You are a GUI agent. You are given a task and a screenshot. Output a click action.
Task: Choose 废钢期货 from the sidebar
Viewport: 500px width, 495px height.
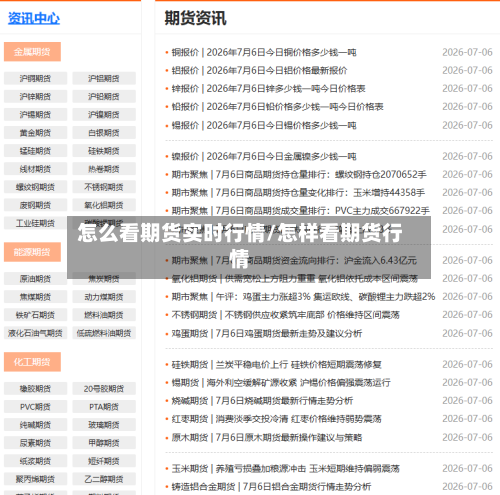coord(35,205)
